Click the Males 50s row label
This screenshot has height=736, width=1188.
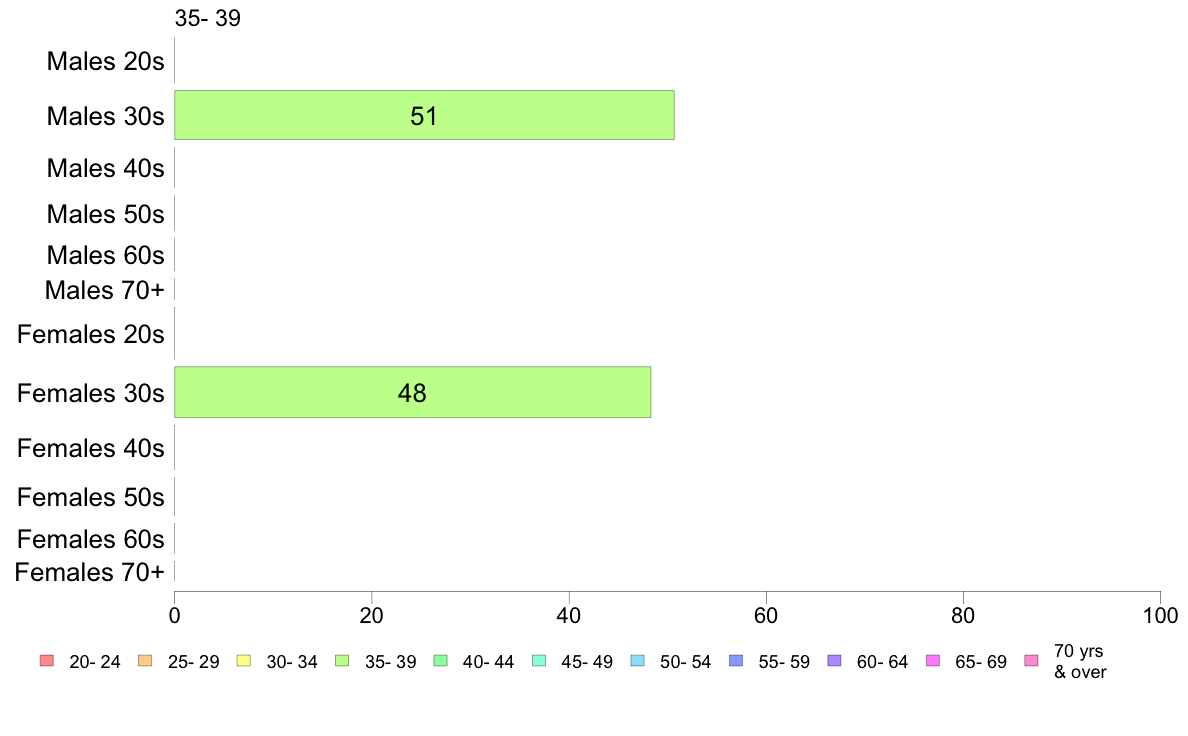click(x=105, y=215)
